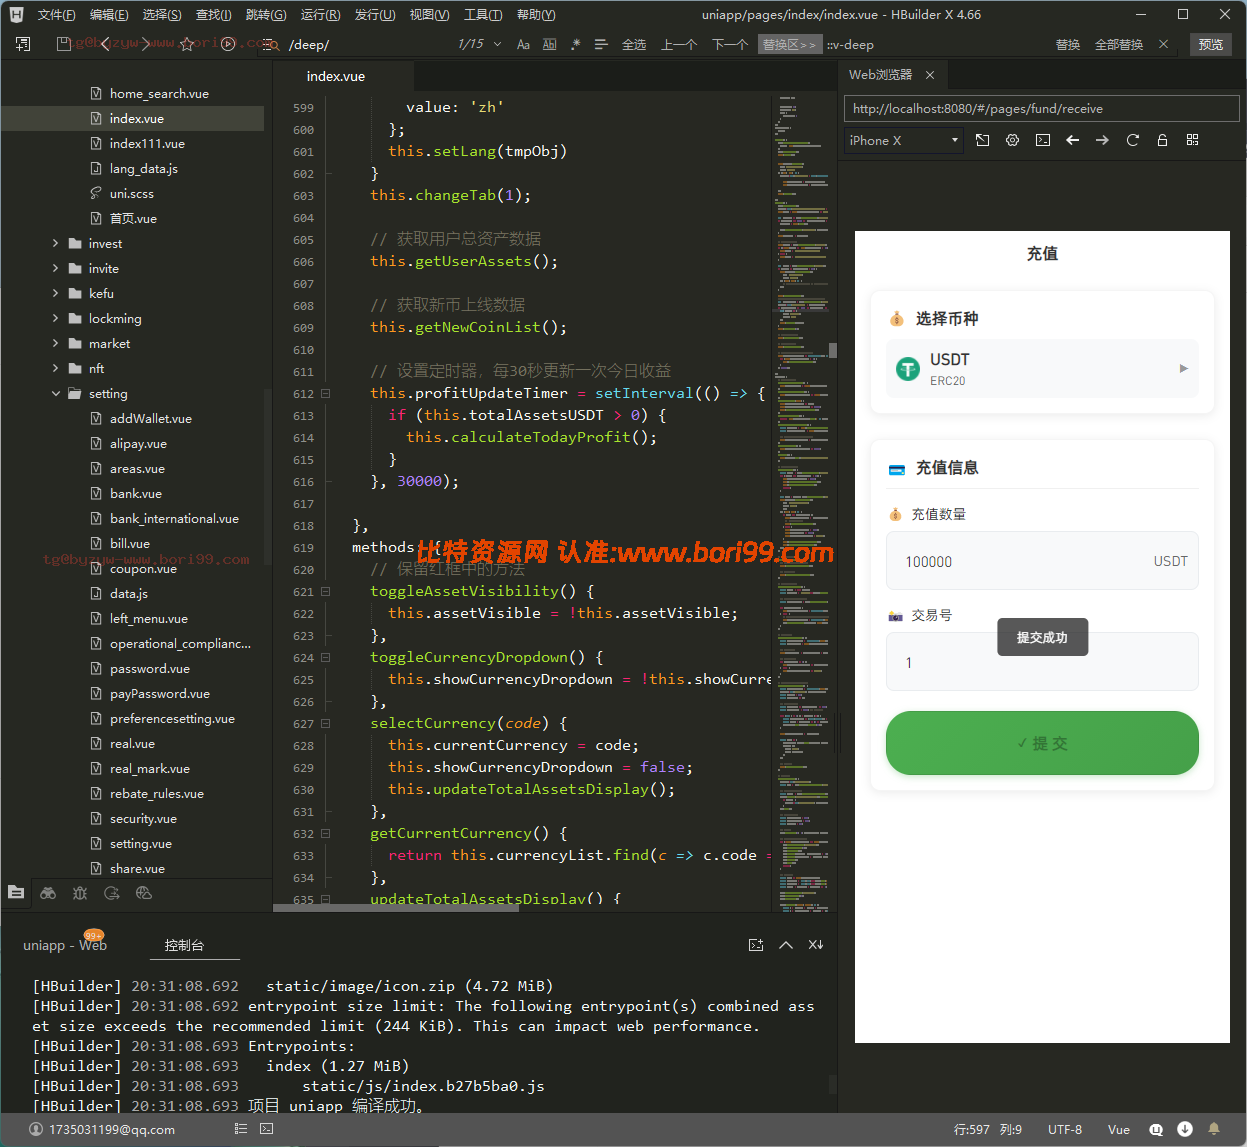Open the debug bug sidebar icon
Viewport: 1247px width, 1147px height.
coord(80,893)
